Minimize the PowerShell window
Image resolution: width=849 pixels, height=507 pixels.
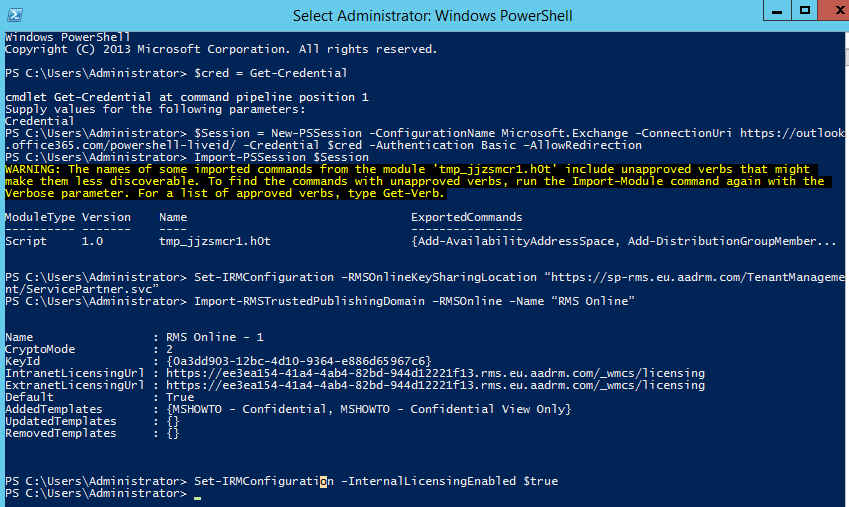(x=777, y=10)
